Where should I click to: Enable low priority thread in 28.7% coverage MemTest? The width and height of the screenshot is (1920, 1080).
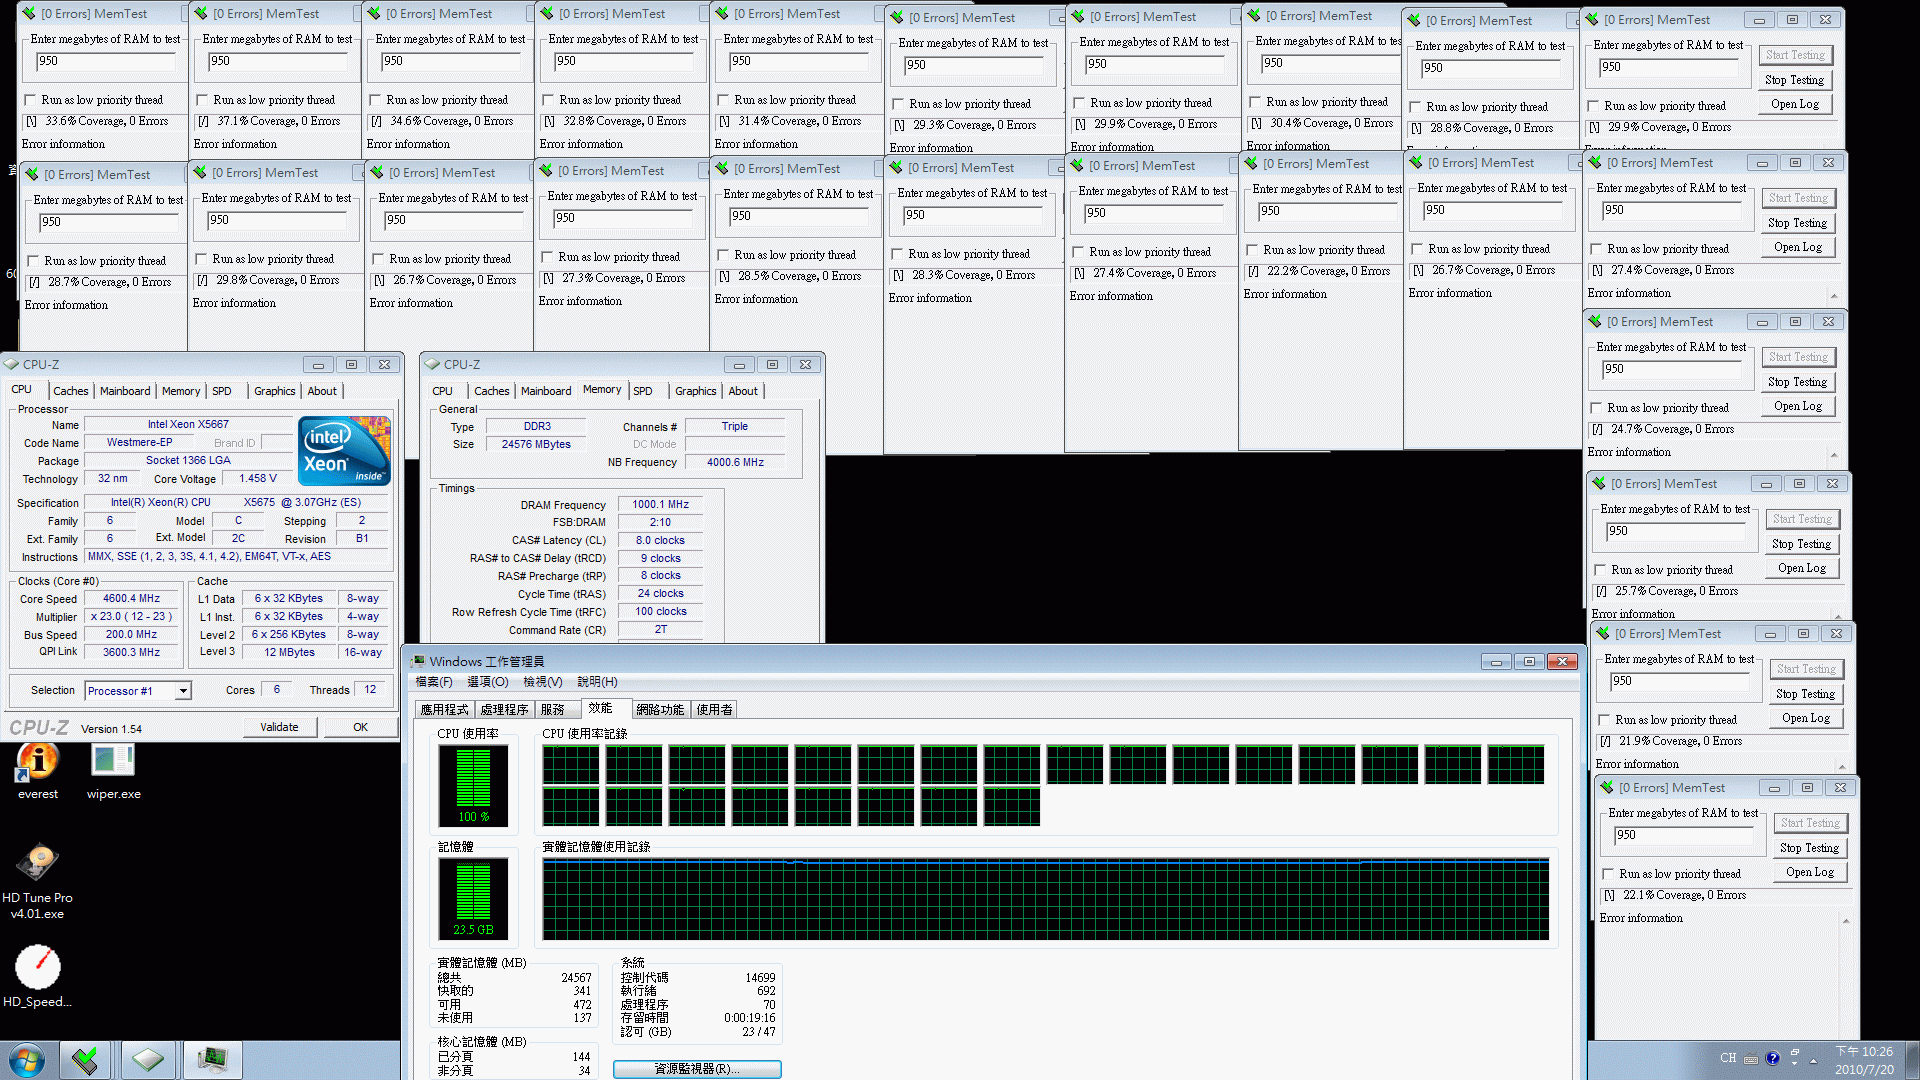pyautogui.click(x=33, y=261)
